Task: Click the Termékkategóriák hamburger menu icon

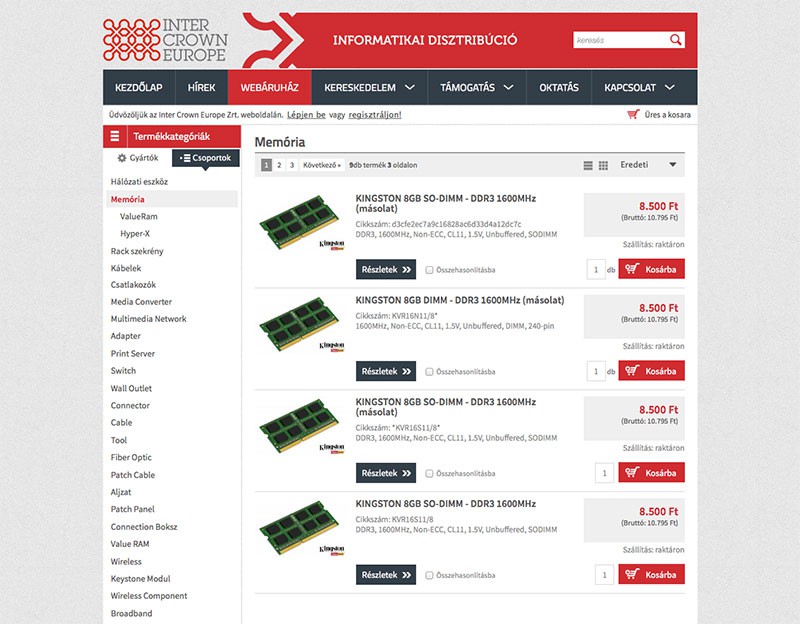Action: click(115, 136)
